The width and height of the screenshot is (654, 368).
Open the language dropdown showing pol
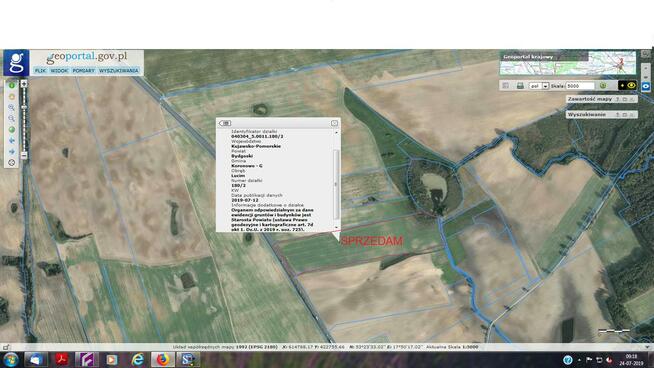(539, 86)
